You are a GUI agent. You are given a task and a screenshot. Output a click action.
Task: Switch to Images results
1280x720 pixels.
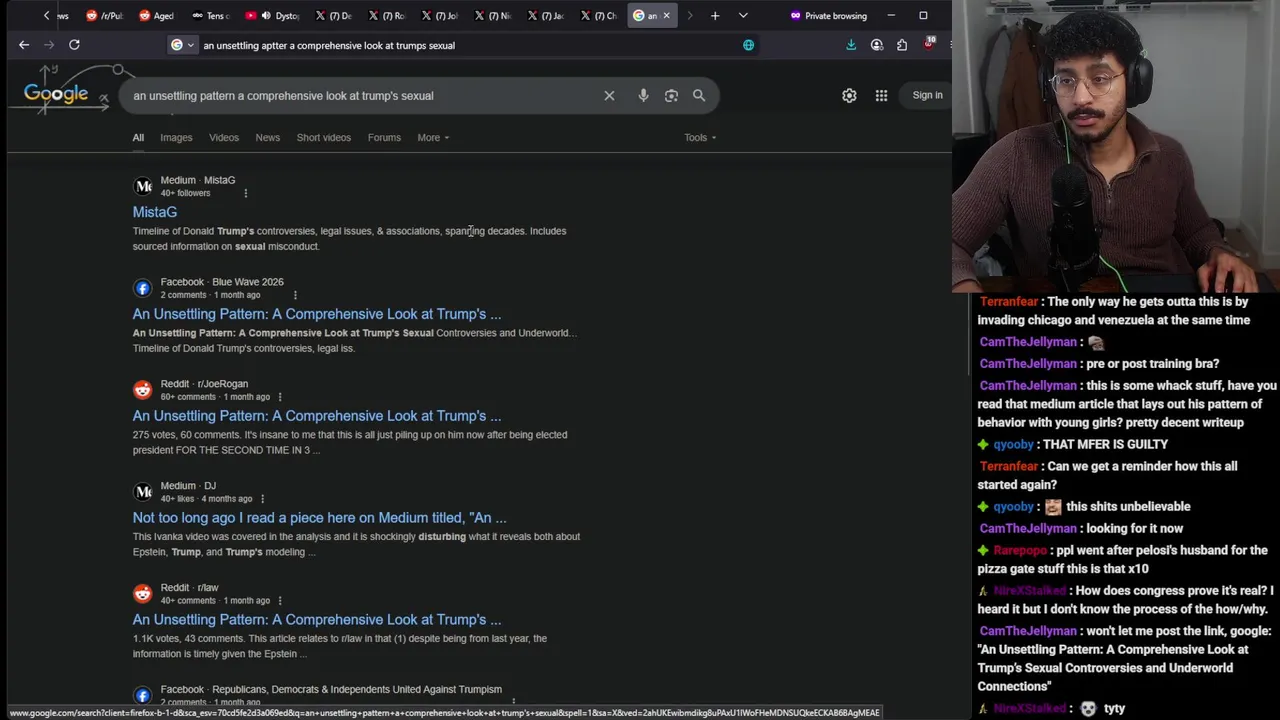tap(176, 138)
